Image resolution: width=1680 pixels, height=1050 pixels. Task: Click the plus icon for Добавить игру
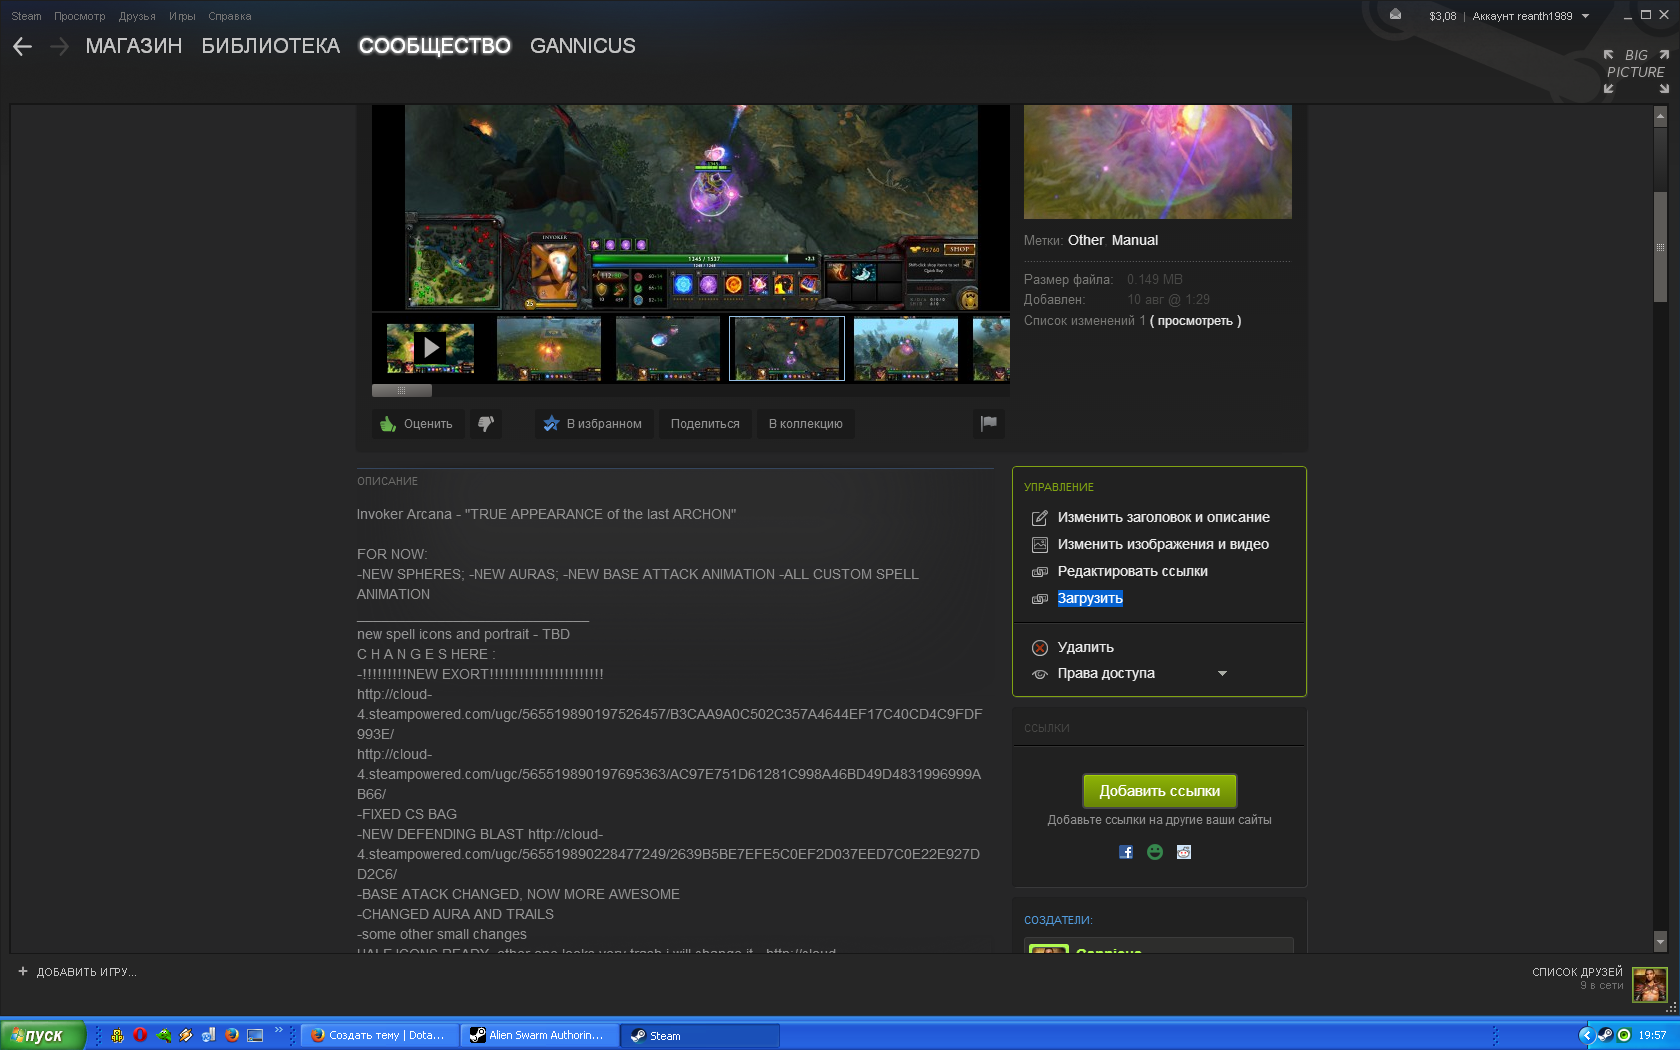pos(23,971)
